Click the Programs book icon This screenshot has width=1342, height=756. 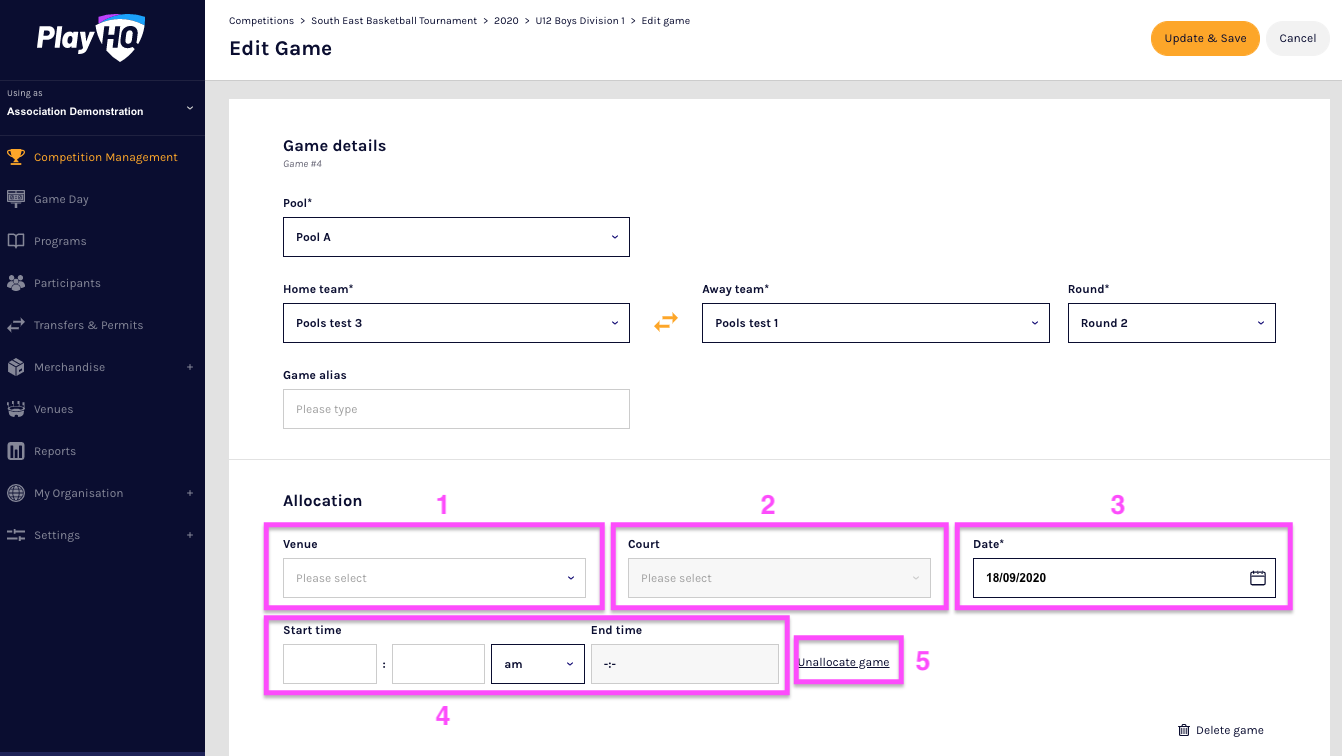(x=16, y=241)
